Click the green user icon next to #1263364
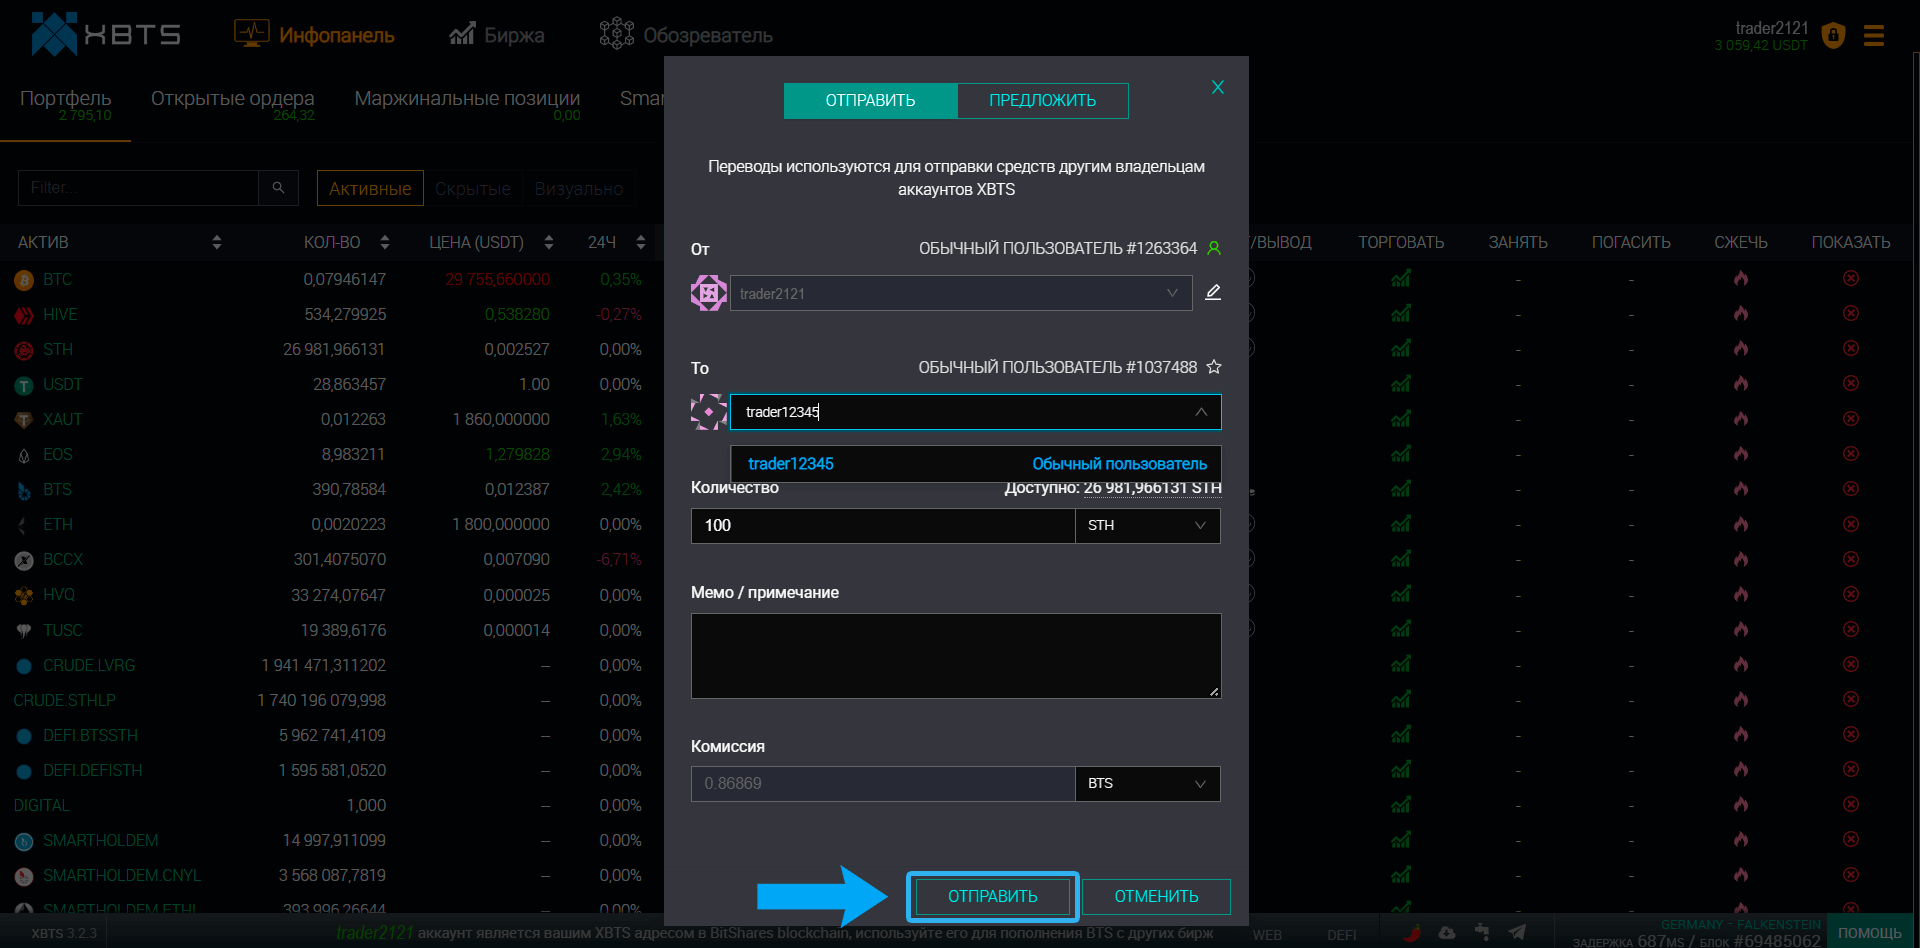The width and height of the screenshot is (1920, 948). (x=1214, y=248)
